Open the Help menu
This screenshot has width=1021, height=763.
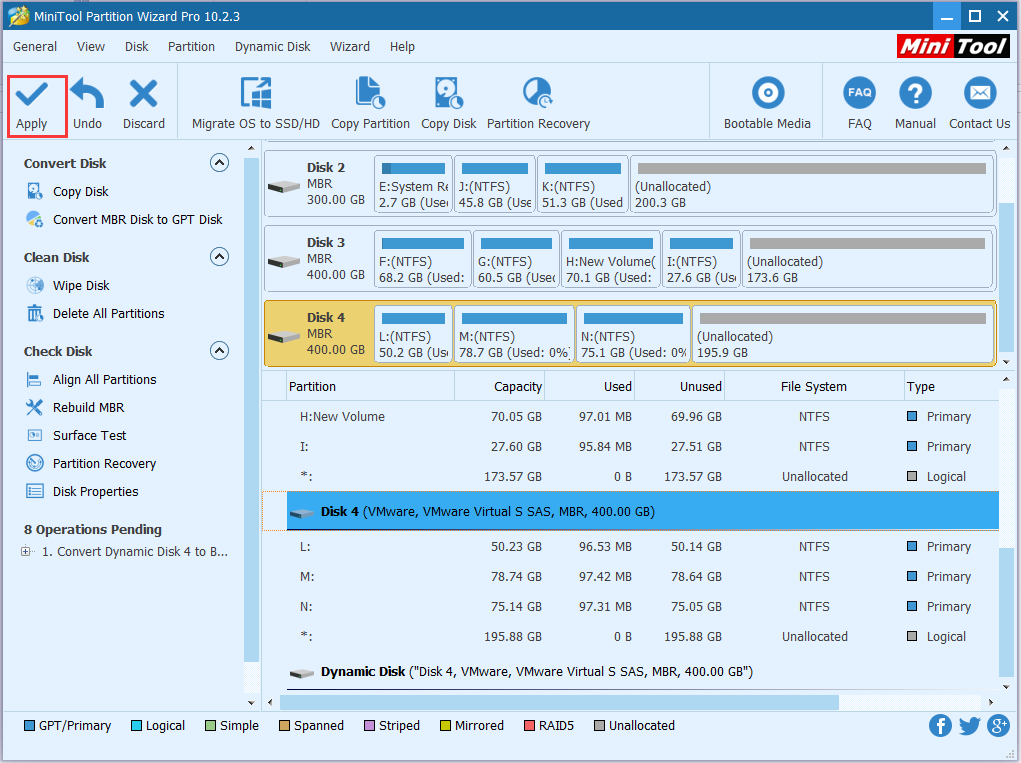pos(402,46)
